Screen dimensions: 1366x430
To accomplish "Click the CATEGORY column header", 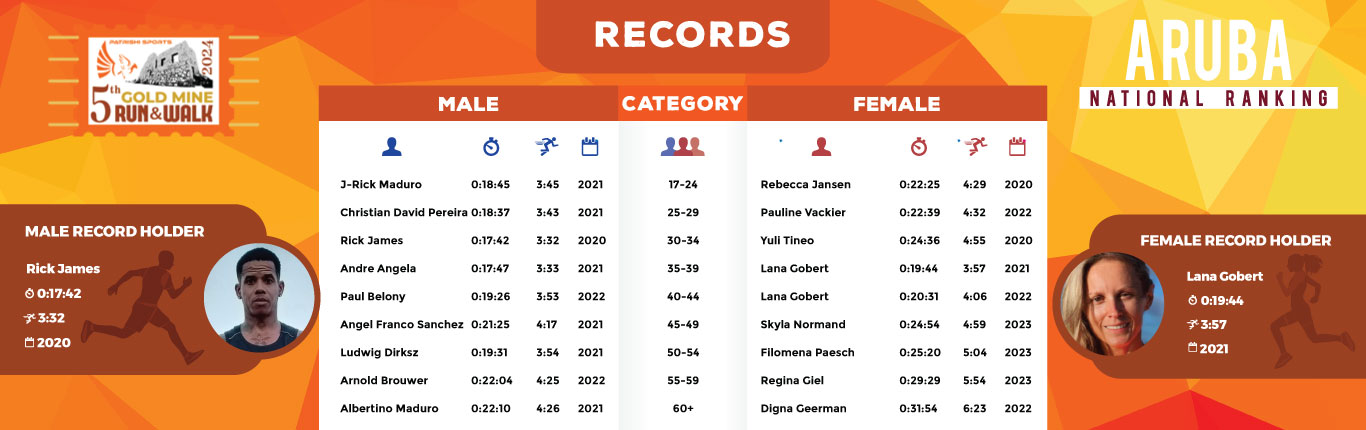I will 682,104.
